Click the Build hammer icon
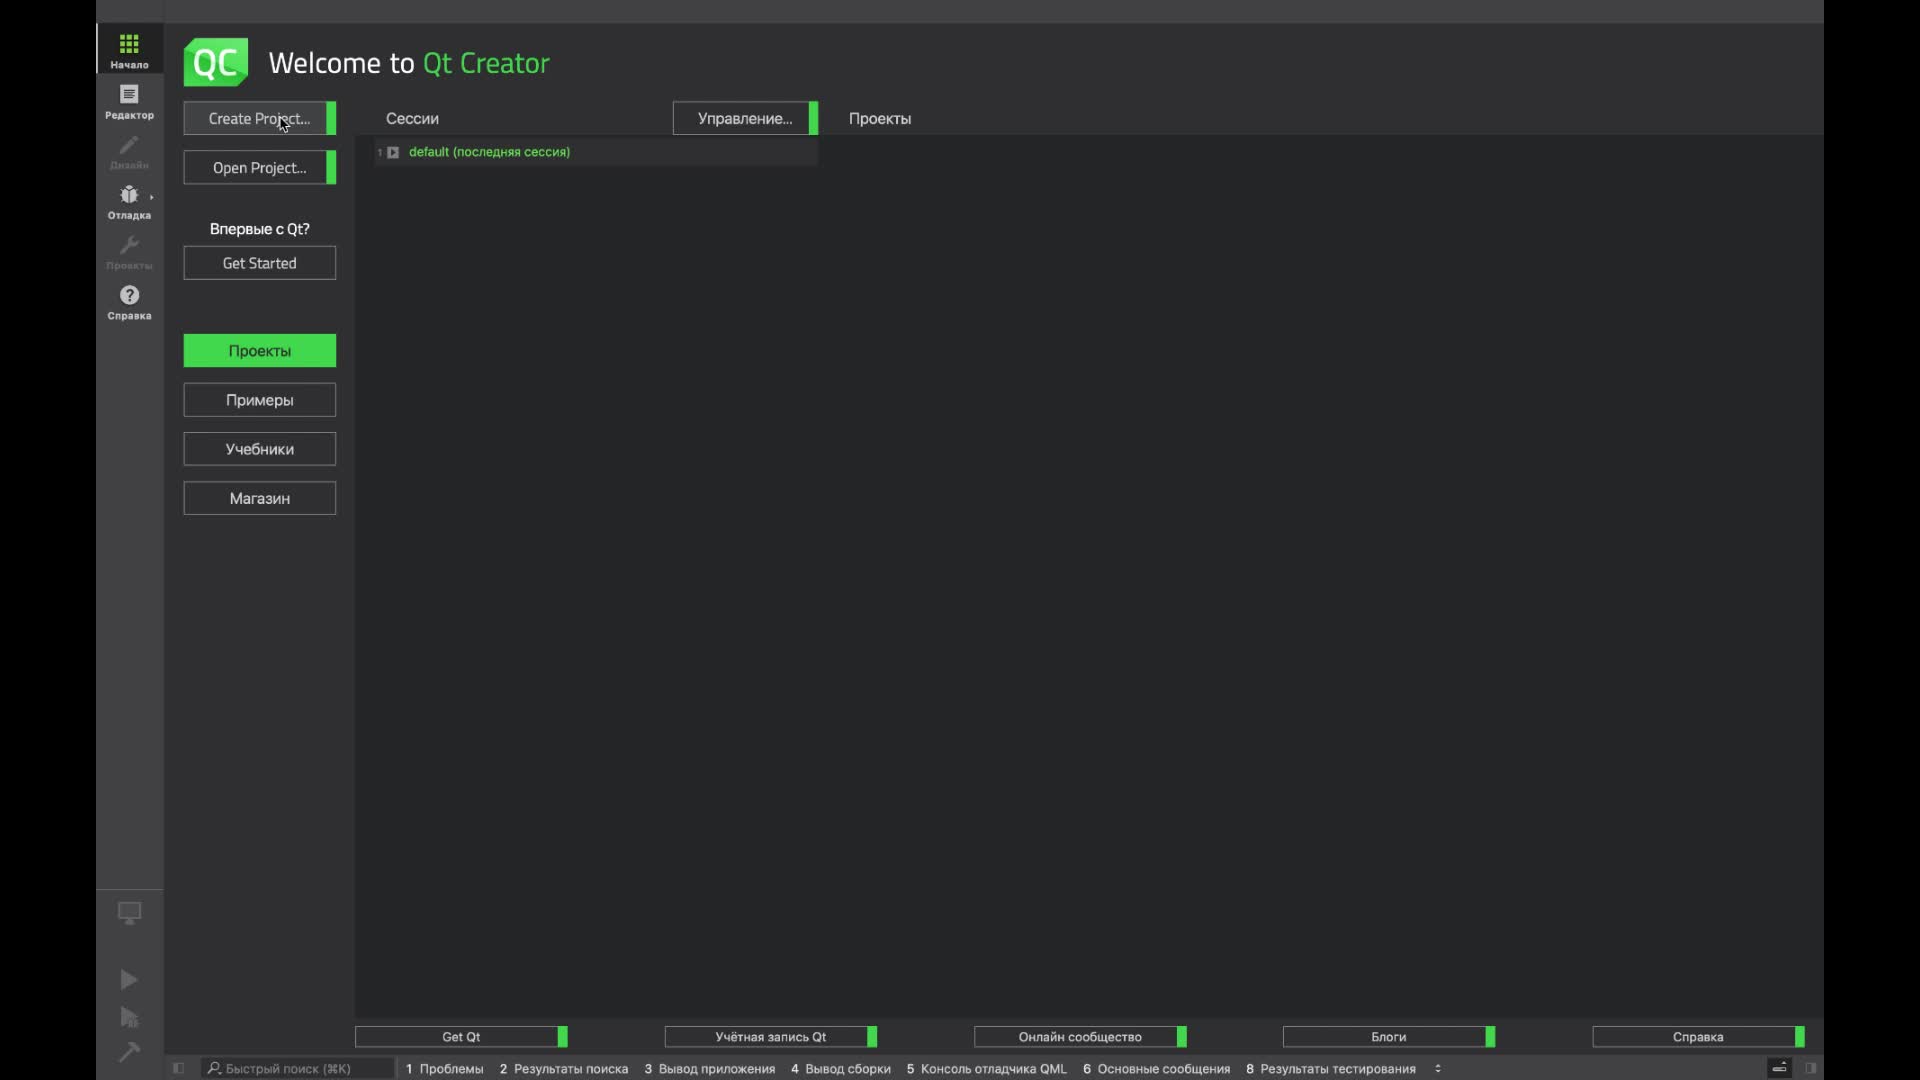1920x1080 pixels. [x=129, y=1052]
